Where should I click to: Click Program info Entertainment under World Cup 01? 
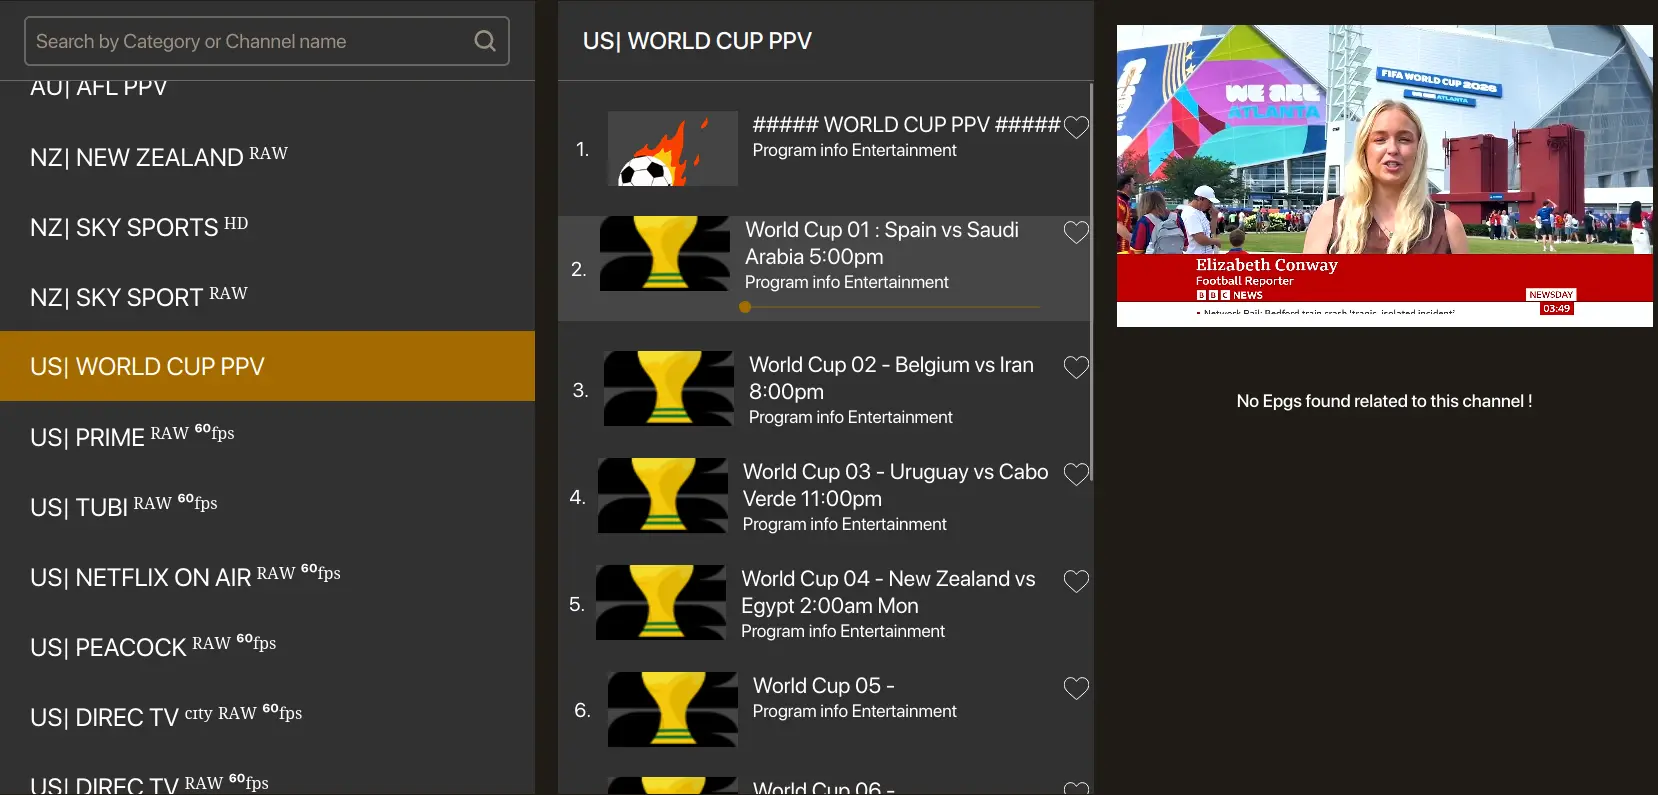[x=847, y=282]
